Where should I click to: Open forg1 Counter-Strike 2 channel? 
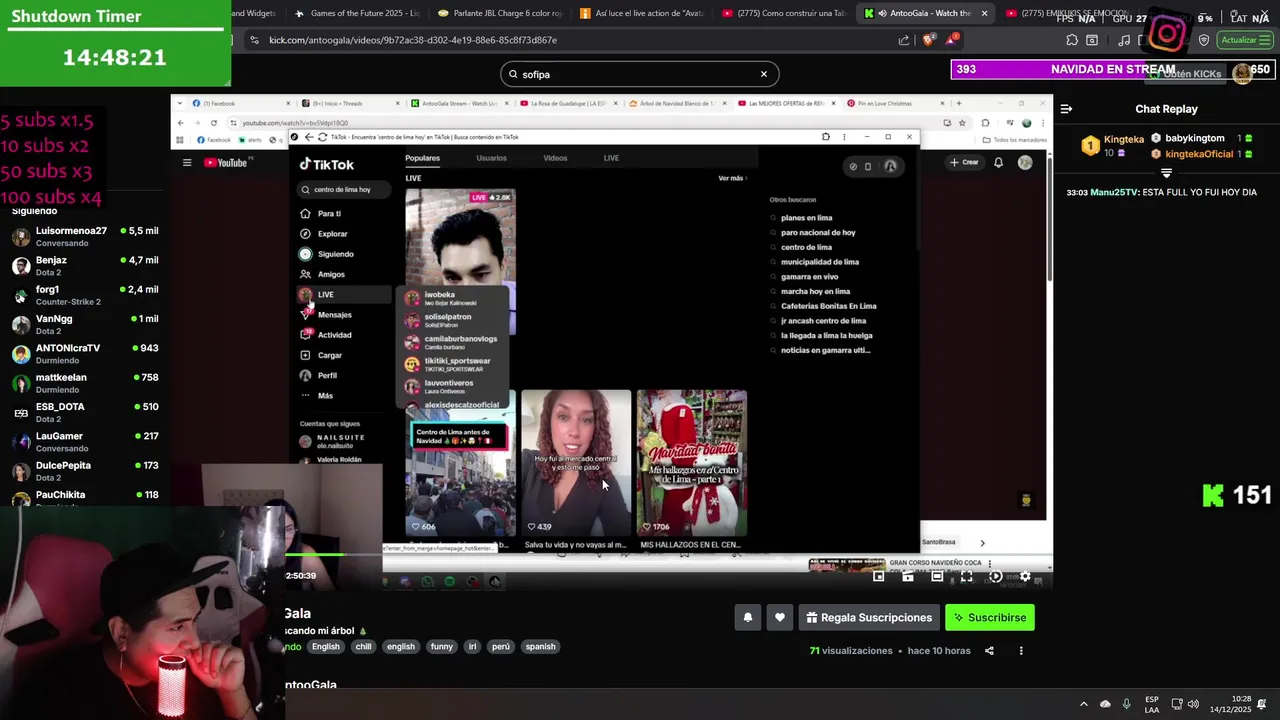click(85, 295)
